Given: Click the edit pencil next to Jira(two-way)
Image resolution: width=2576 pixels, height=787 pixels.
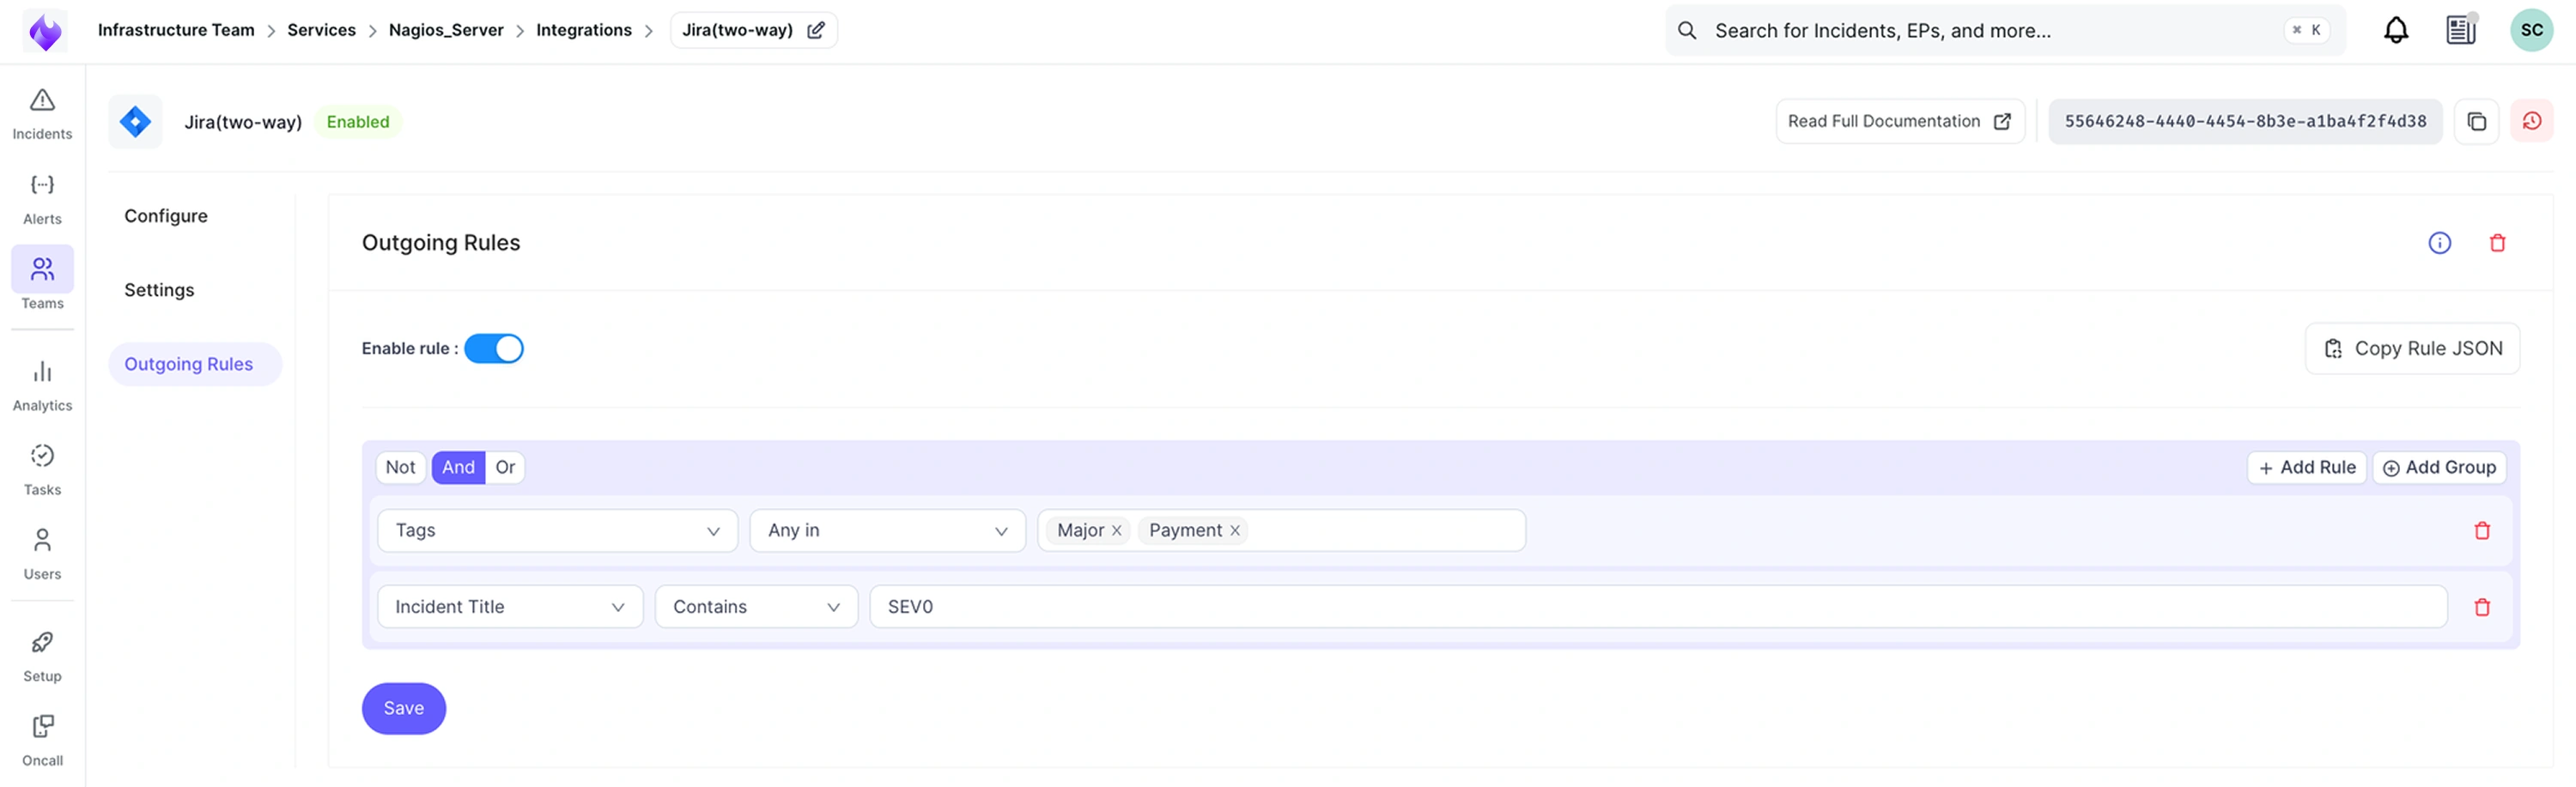Looking at the screenshot, I should [816, 30].
